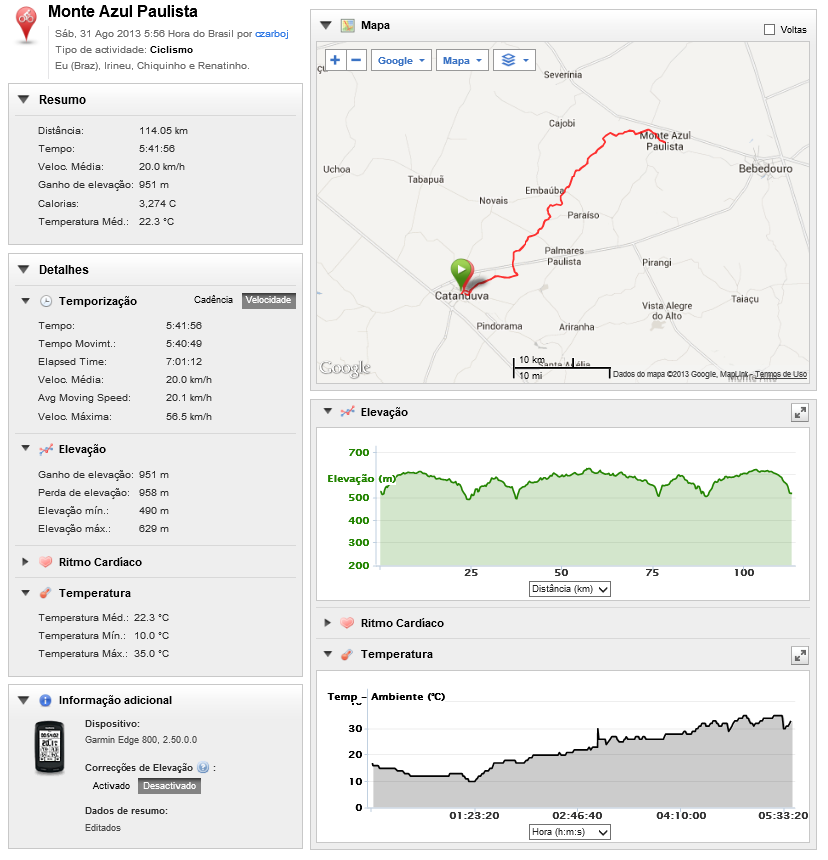This screenshot has width=828, height=860.
Task: Open the Google map provider menu
Action: pyautogui.click(x=400, y=60)
